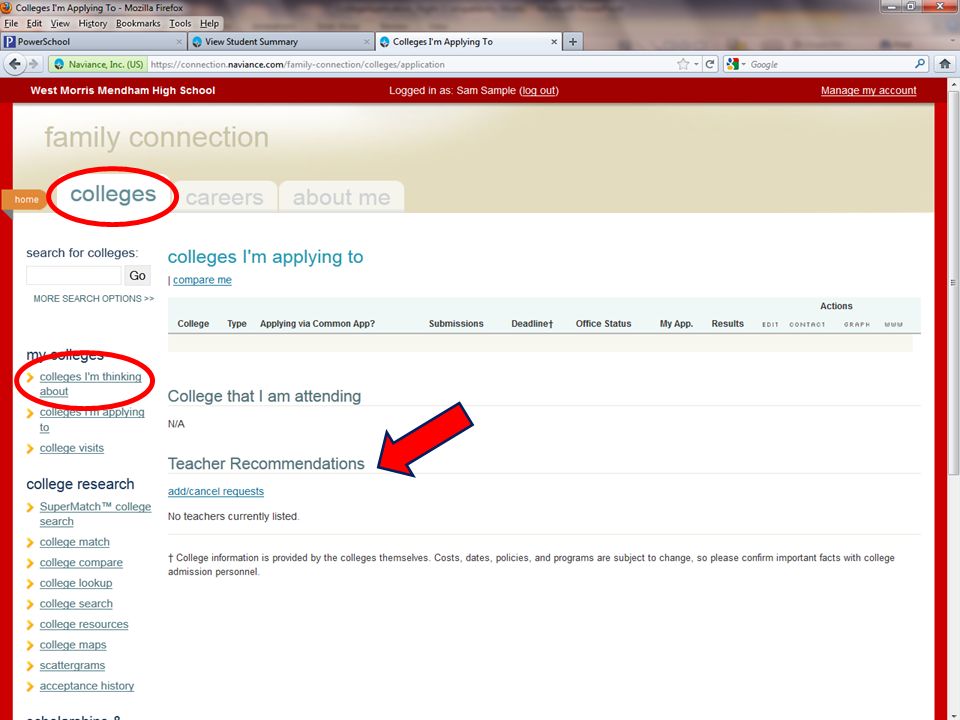Click the Type column header

click(236, 324)
